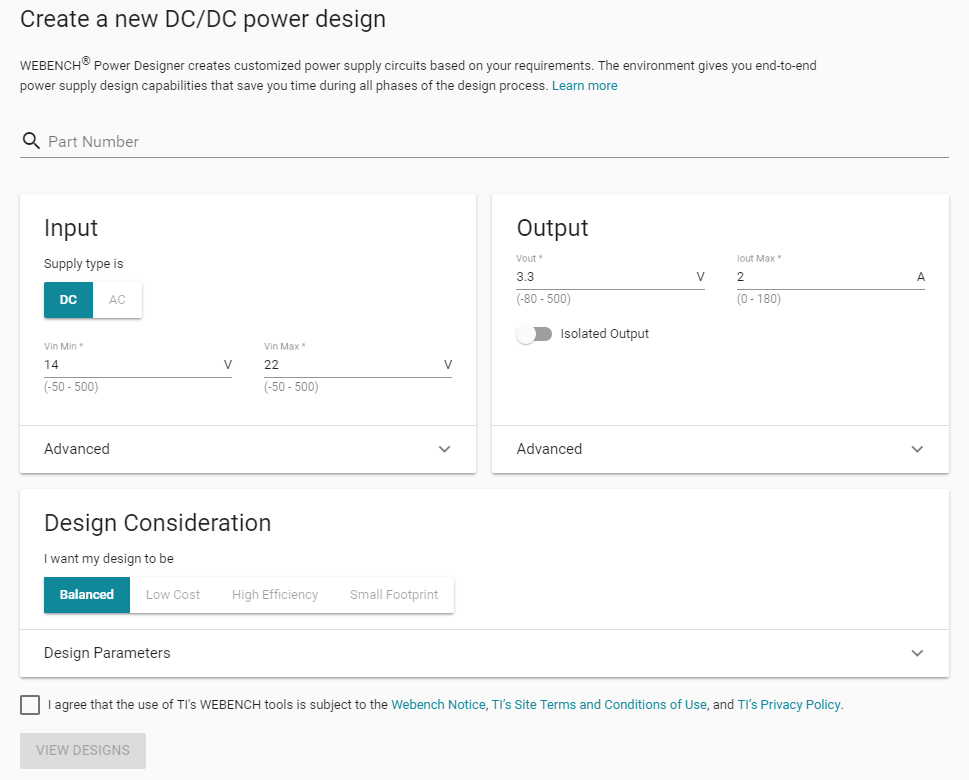
Task: Choose the Low Cost design option
Action: [173, 594]
